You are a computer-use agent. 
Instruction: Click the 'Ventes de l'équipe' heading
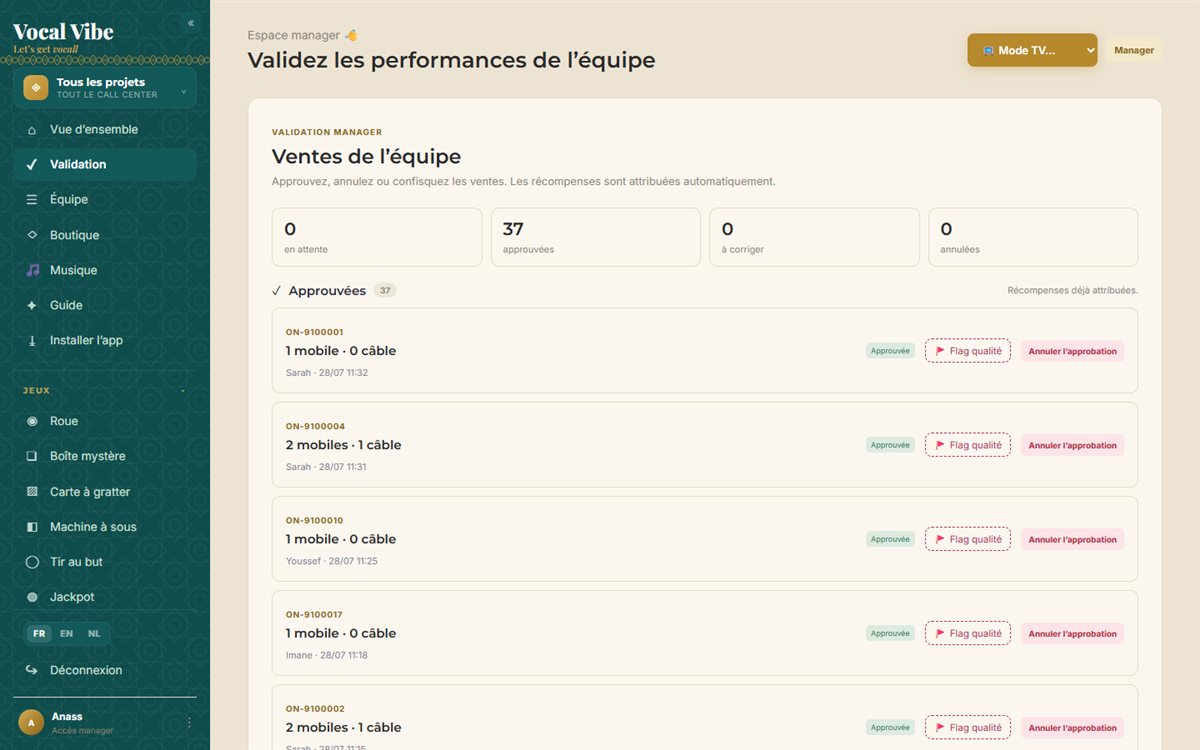pos(366,157)
